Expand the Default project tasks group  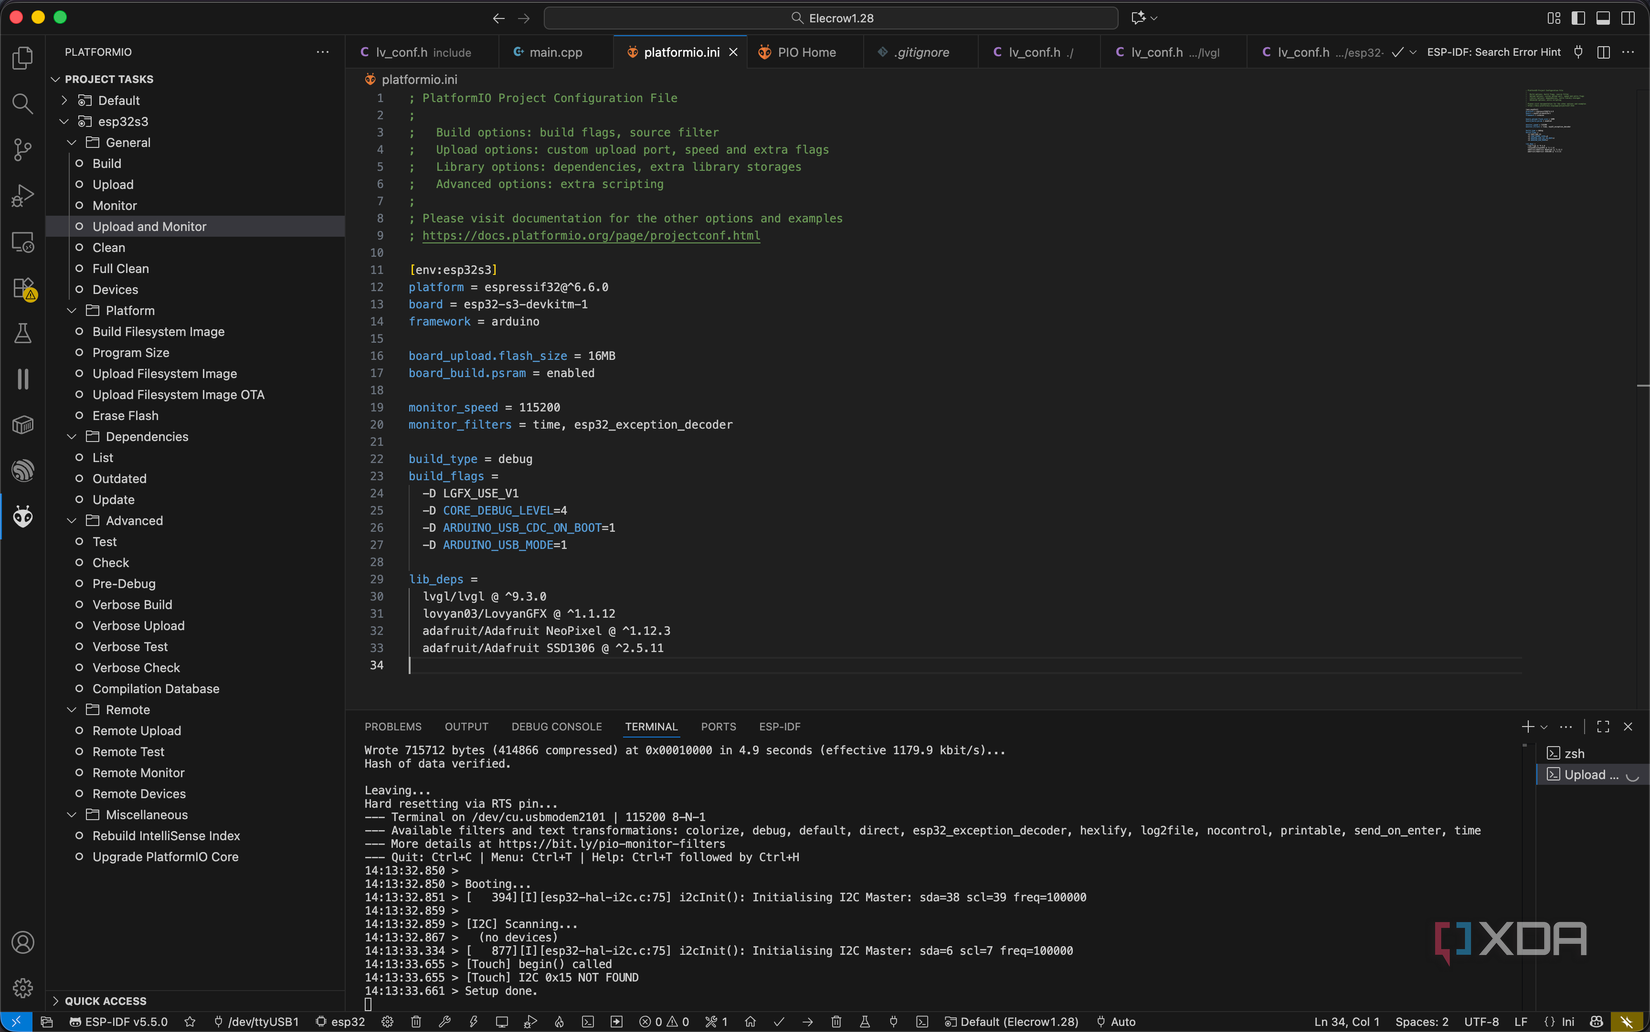(64, 100)
